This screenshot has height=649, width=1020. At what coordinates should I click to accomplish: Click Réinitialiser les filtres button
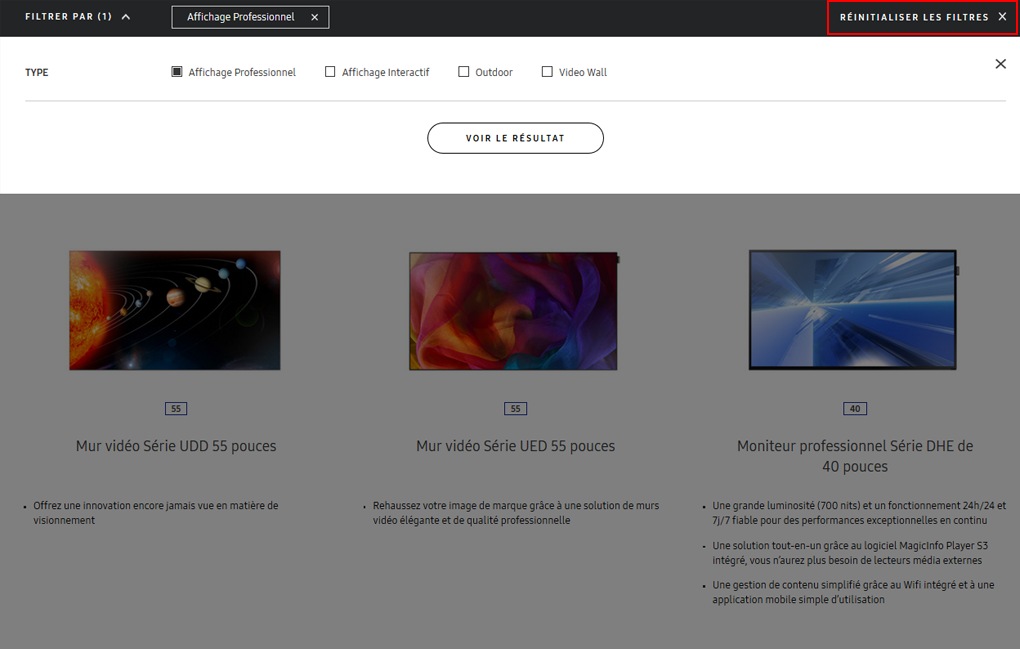922,17
